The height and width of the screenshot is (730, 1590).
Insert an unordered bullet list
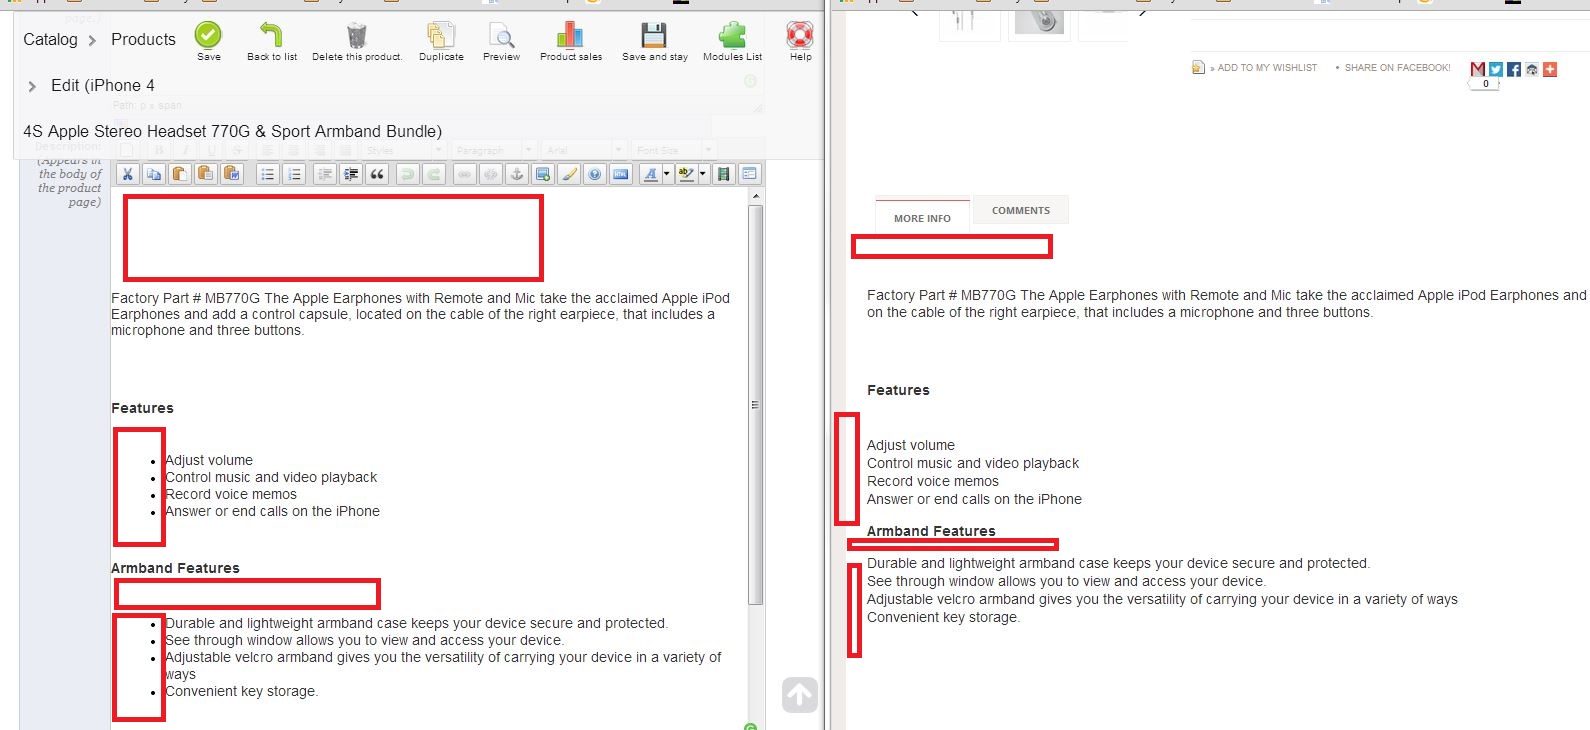pos(267,174)
